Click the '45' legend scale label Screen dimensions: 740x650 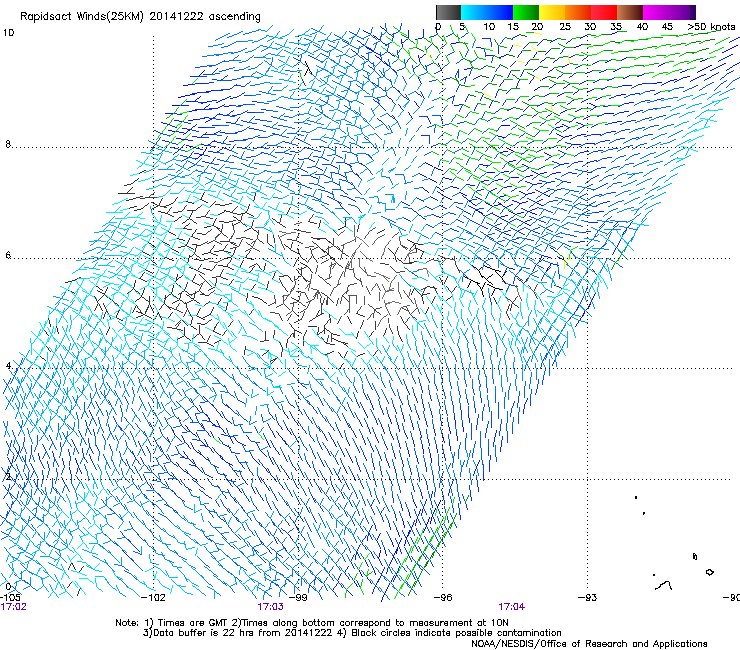[667, 27]
